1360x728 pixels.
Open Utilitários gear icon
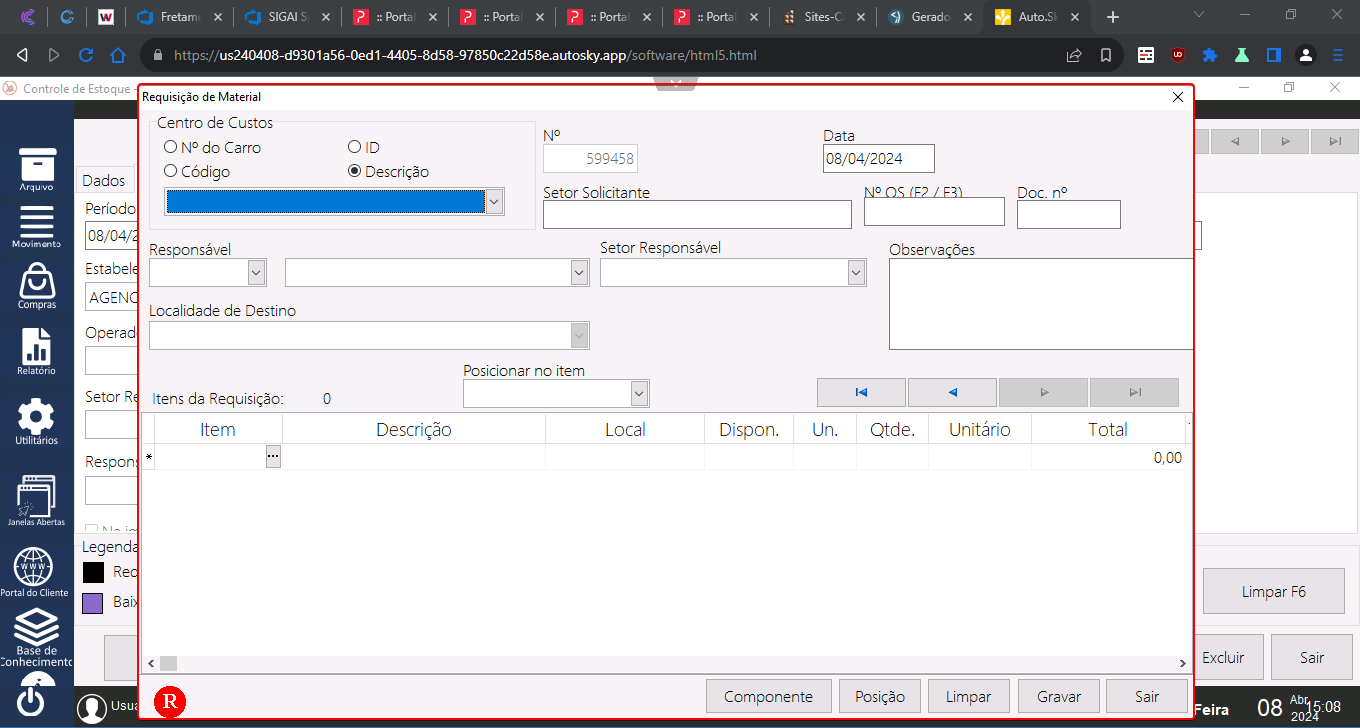pos(37,421)
